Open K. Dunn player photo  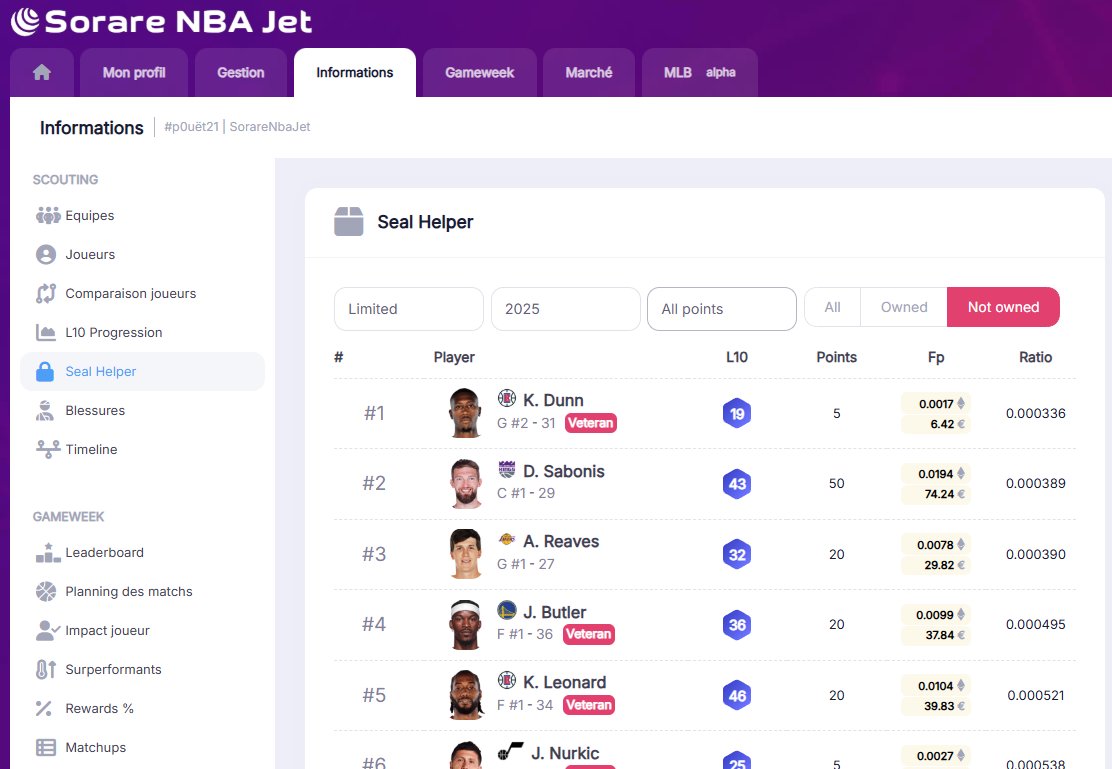[465, 413]
